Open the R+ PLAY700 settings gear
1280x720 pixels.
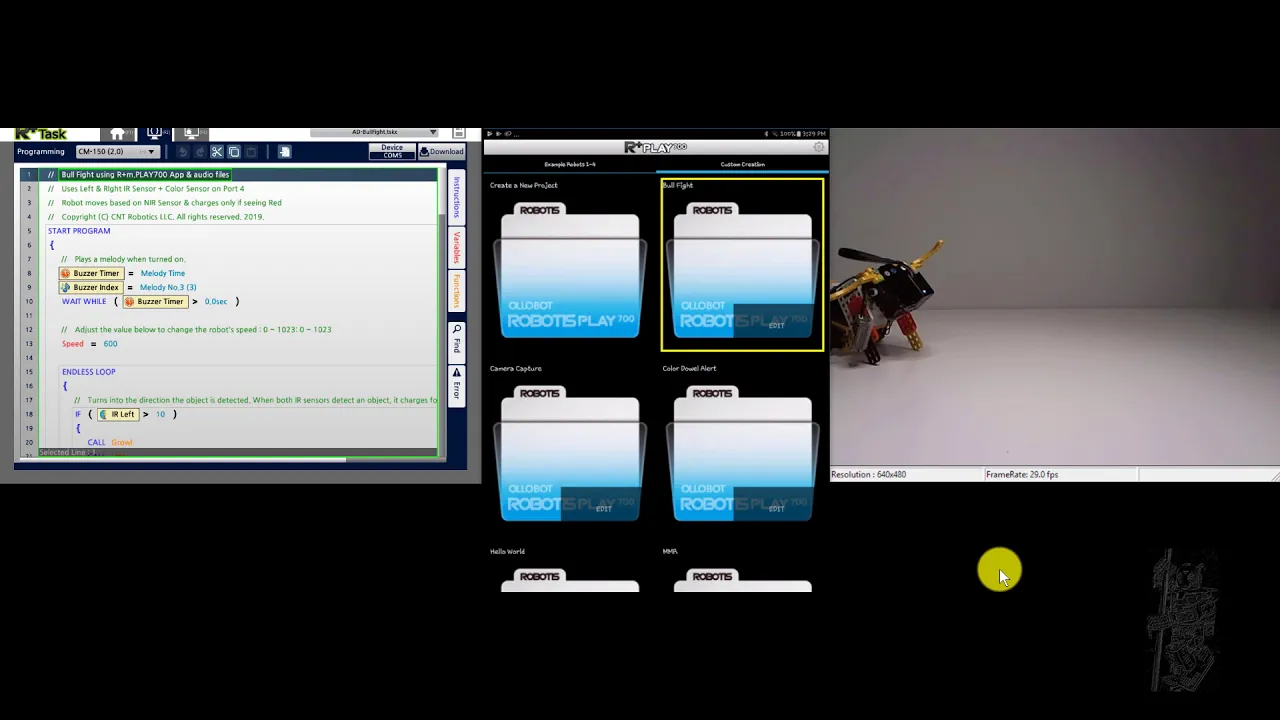tap(819, 147)
